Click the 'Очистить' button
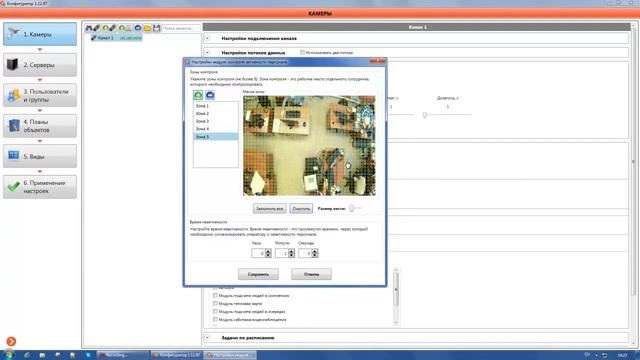640x360 pixels. click(301, 209)
